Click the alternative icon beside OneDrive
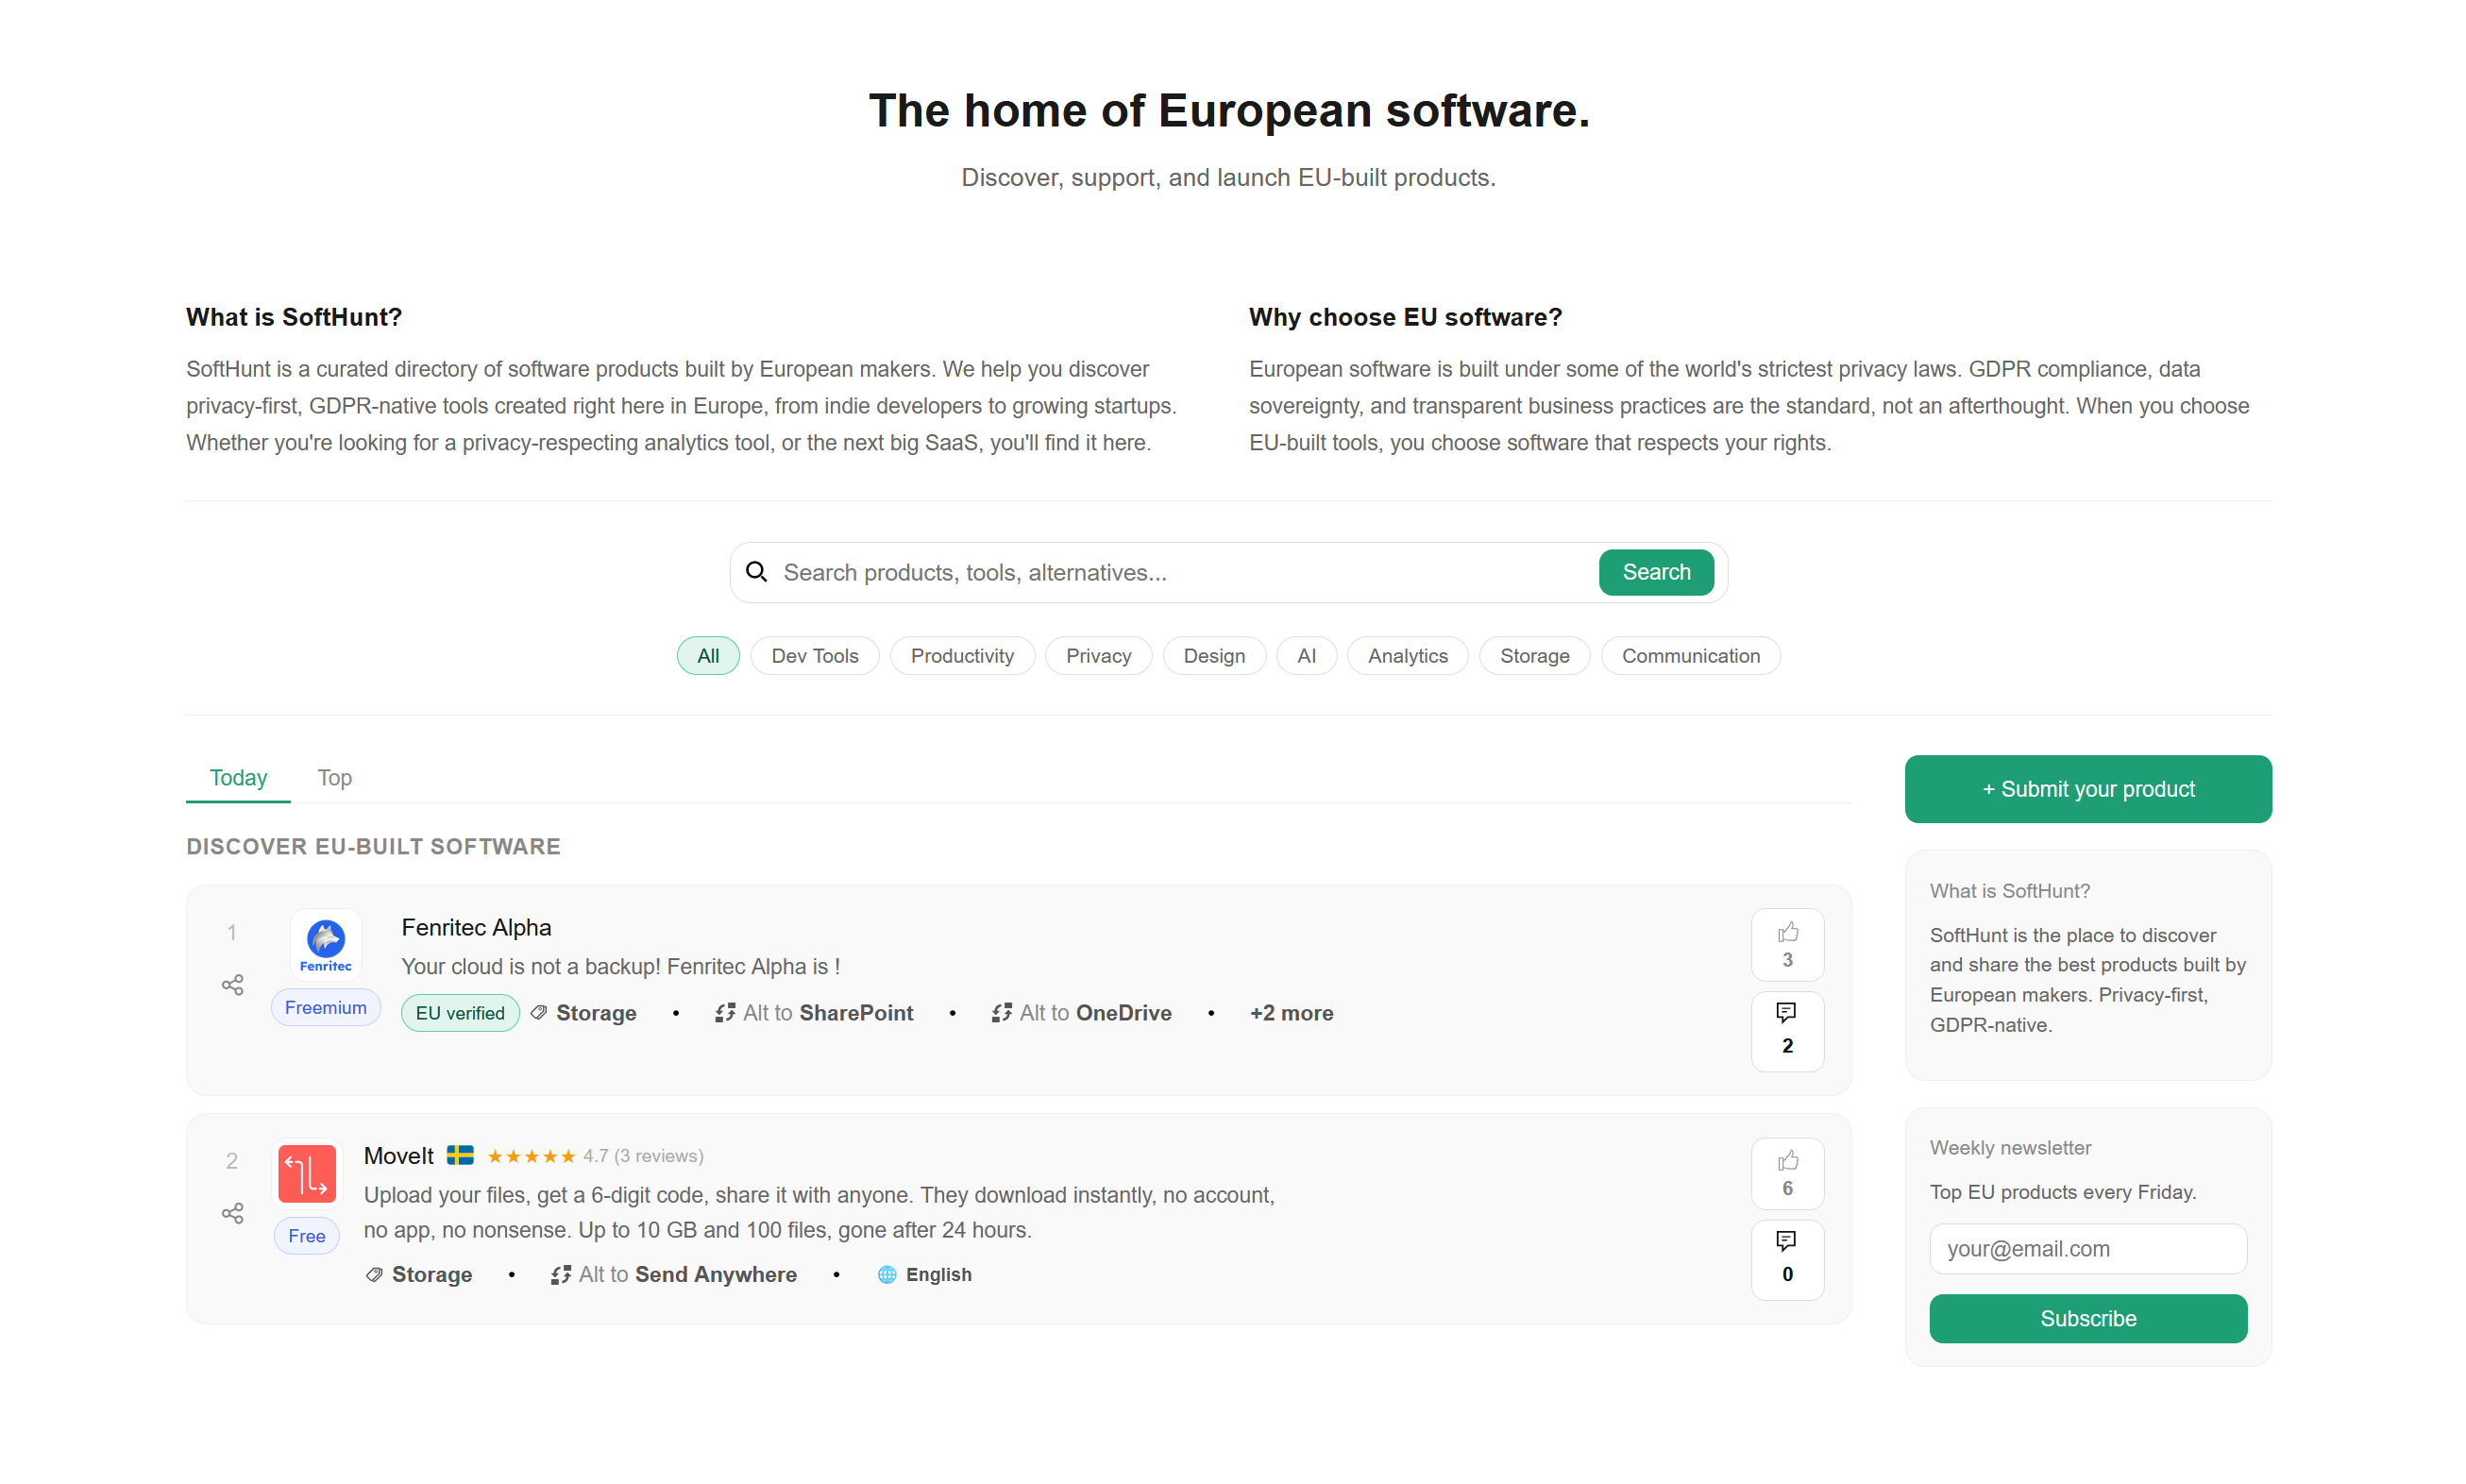Screen dimensions: 2466x1484 tap(1002, 1013)
